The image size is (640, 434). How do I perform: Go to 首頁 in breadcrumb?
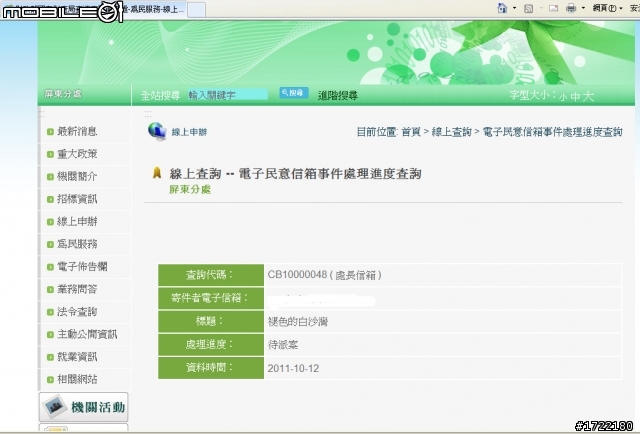[411, 132]
